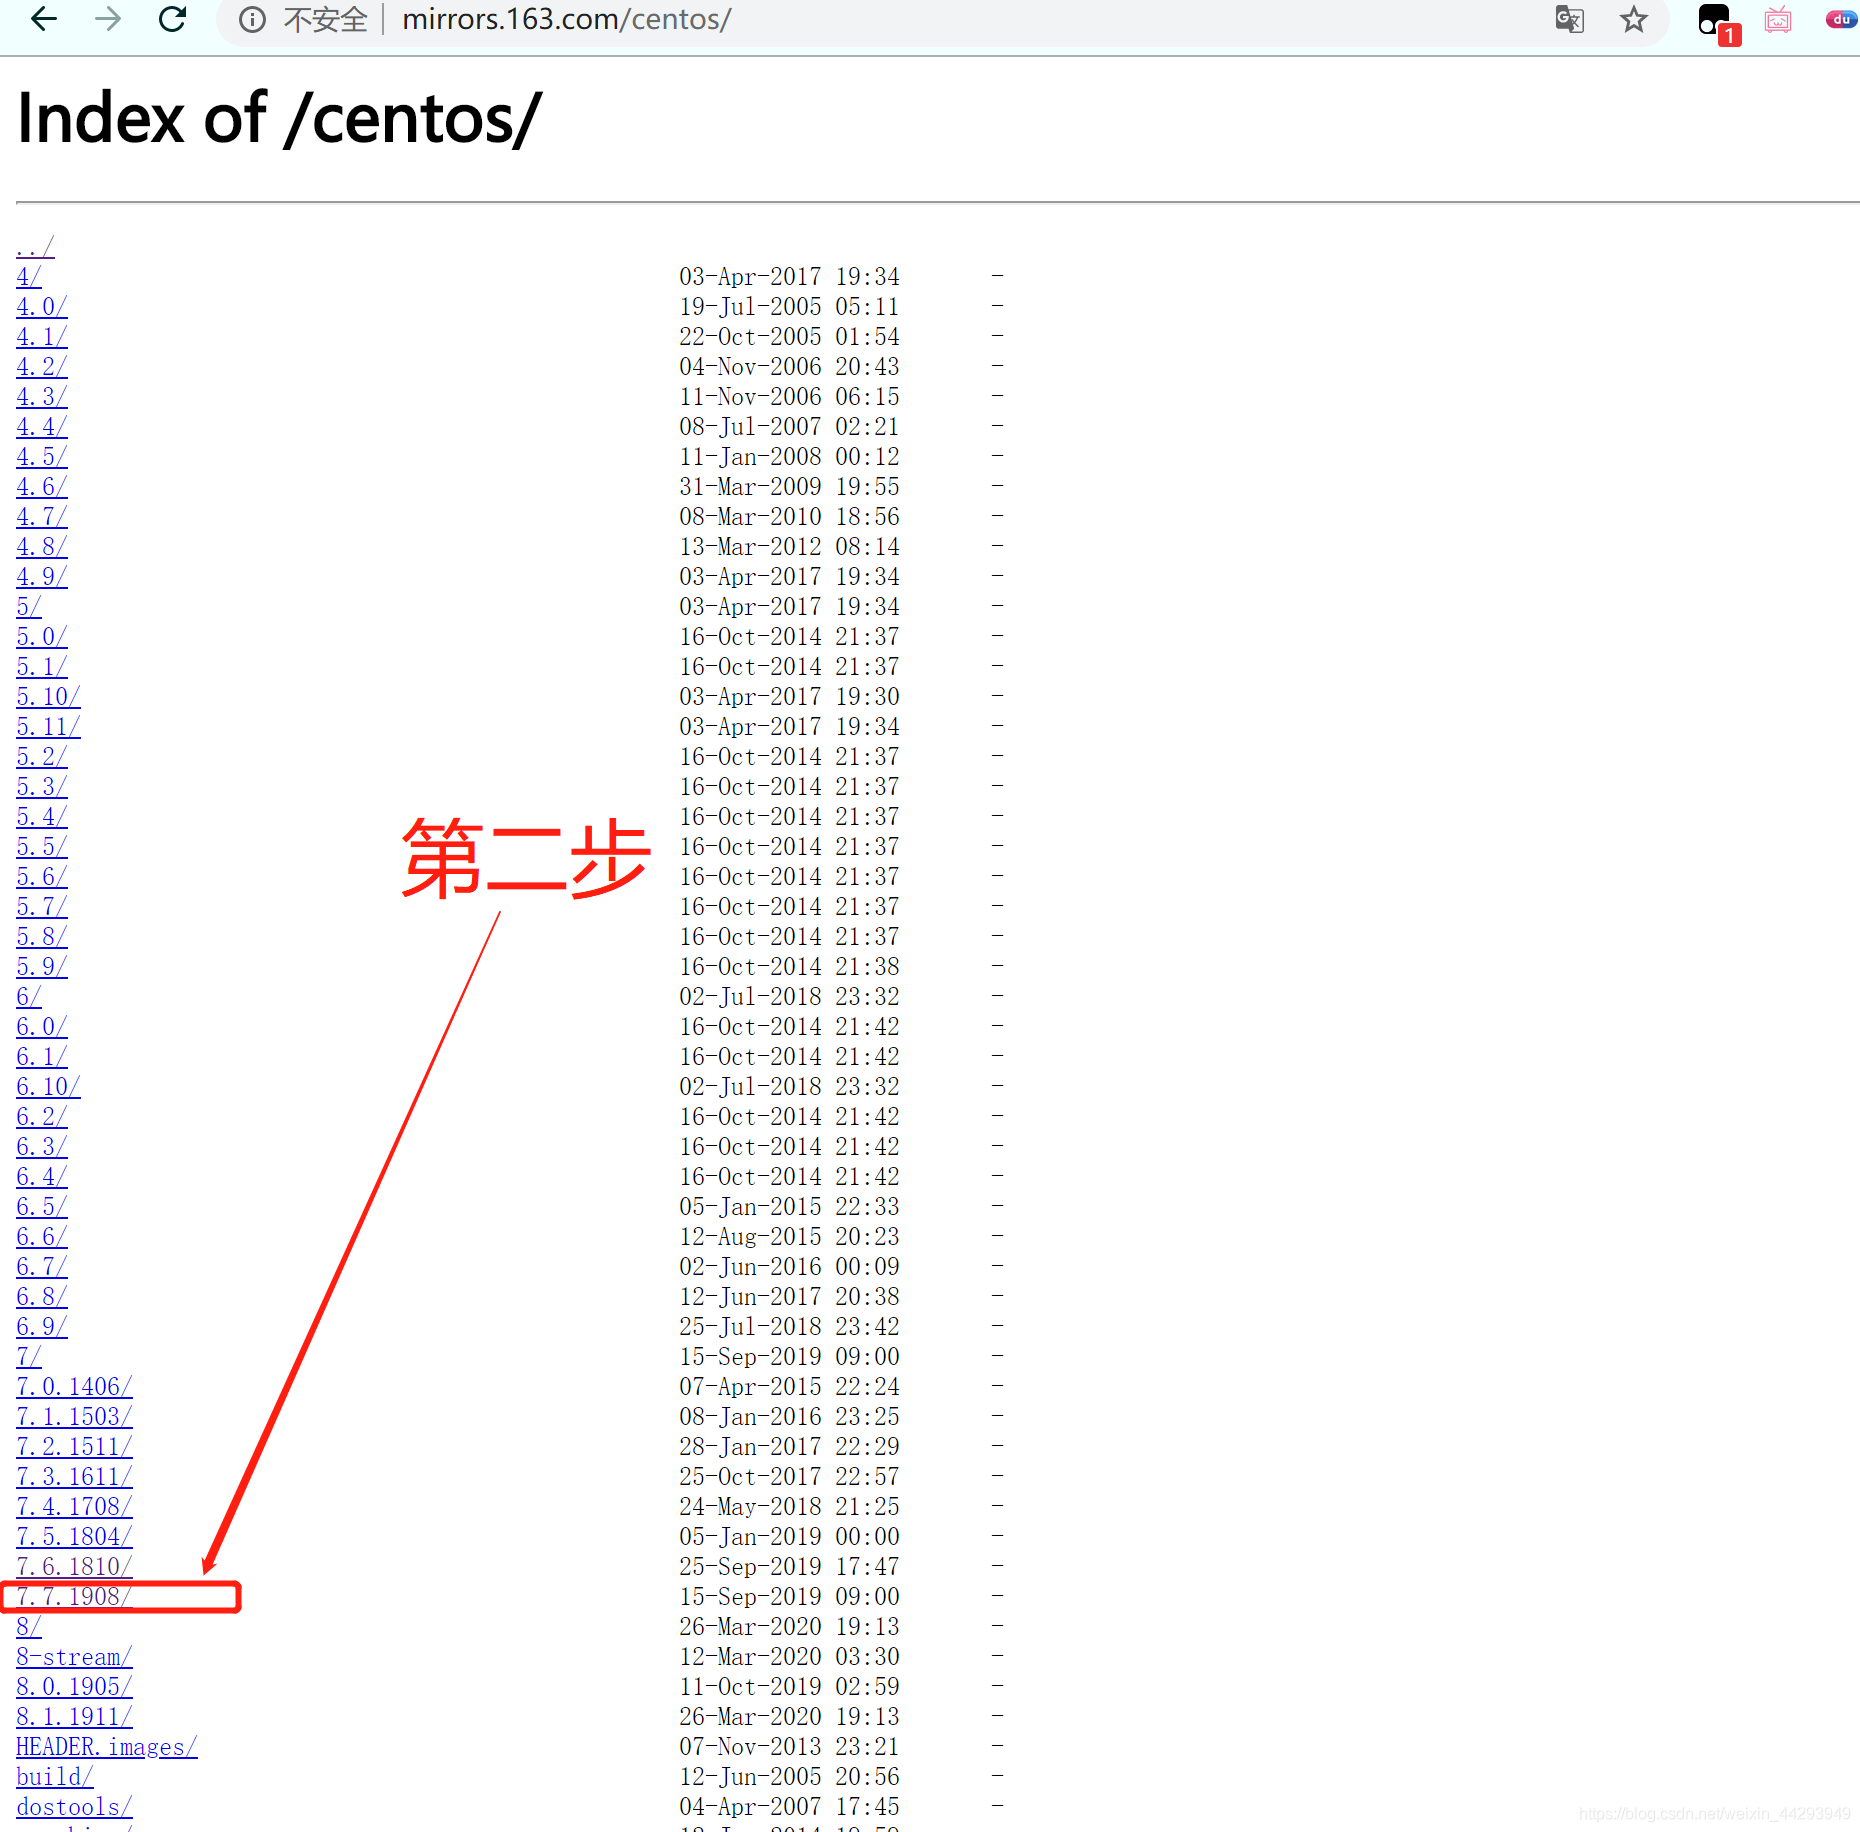Open the pink TV extension icon

pyautogui.click(x=1778, y=19)
